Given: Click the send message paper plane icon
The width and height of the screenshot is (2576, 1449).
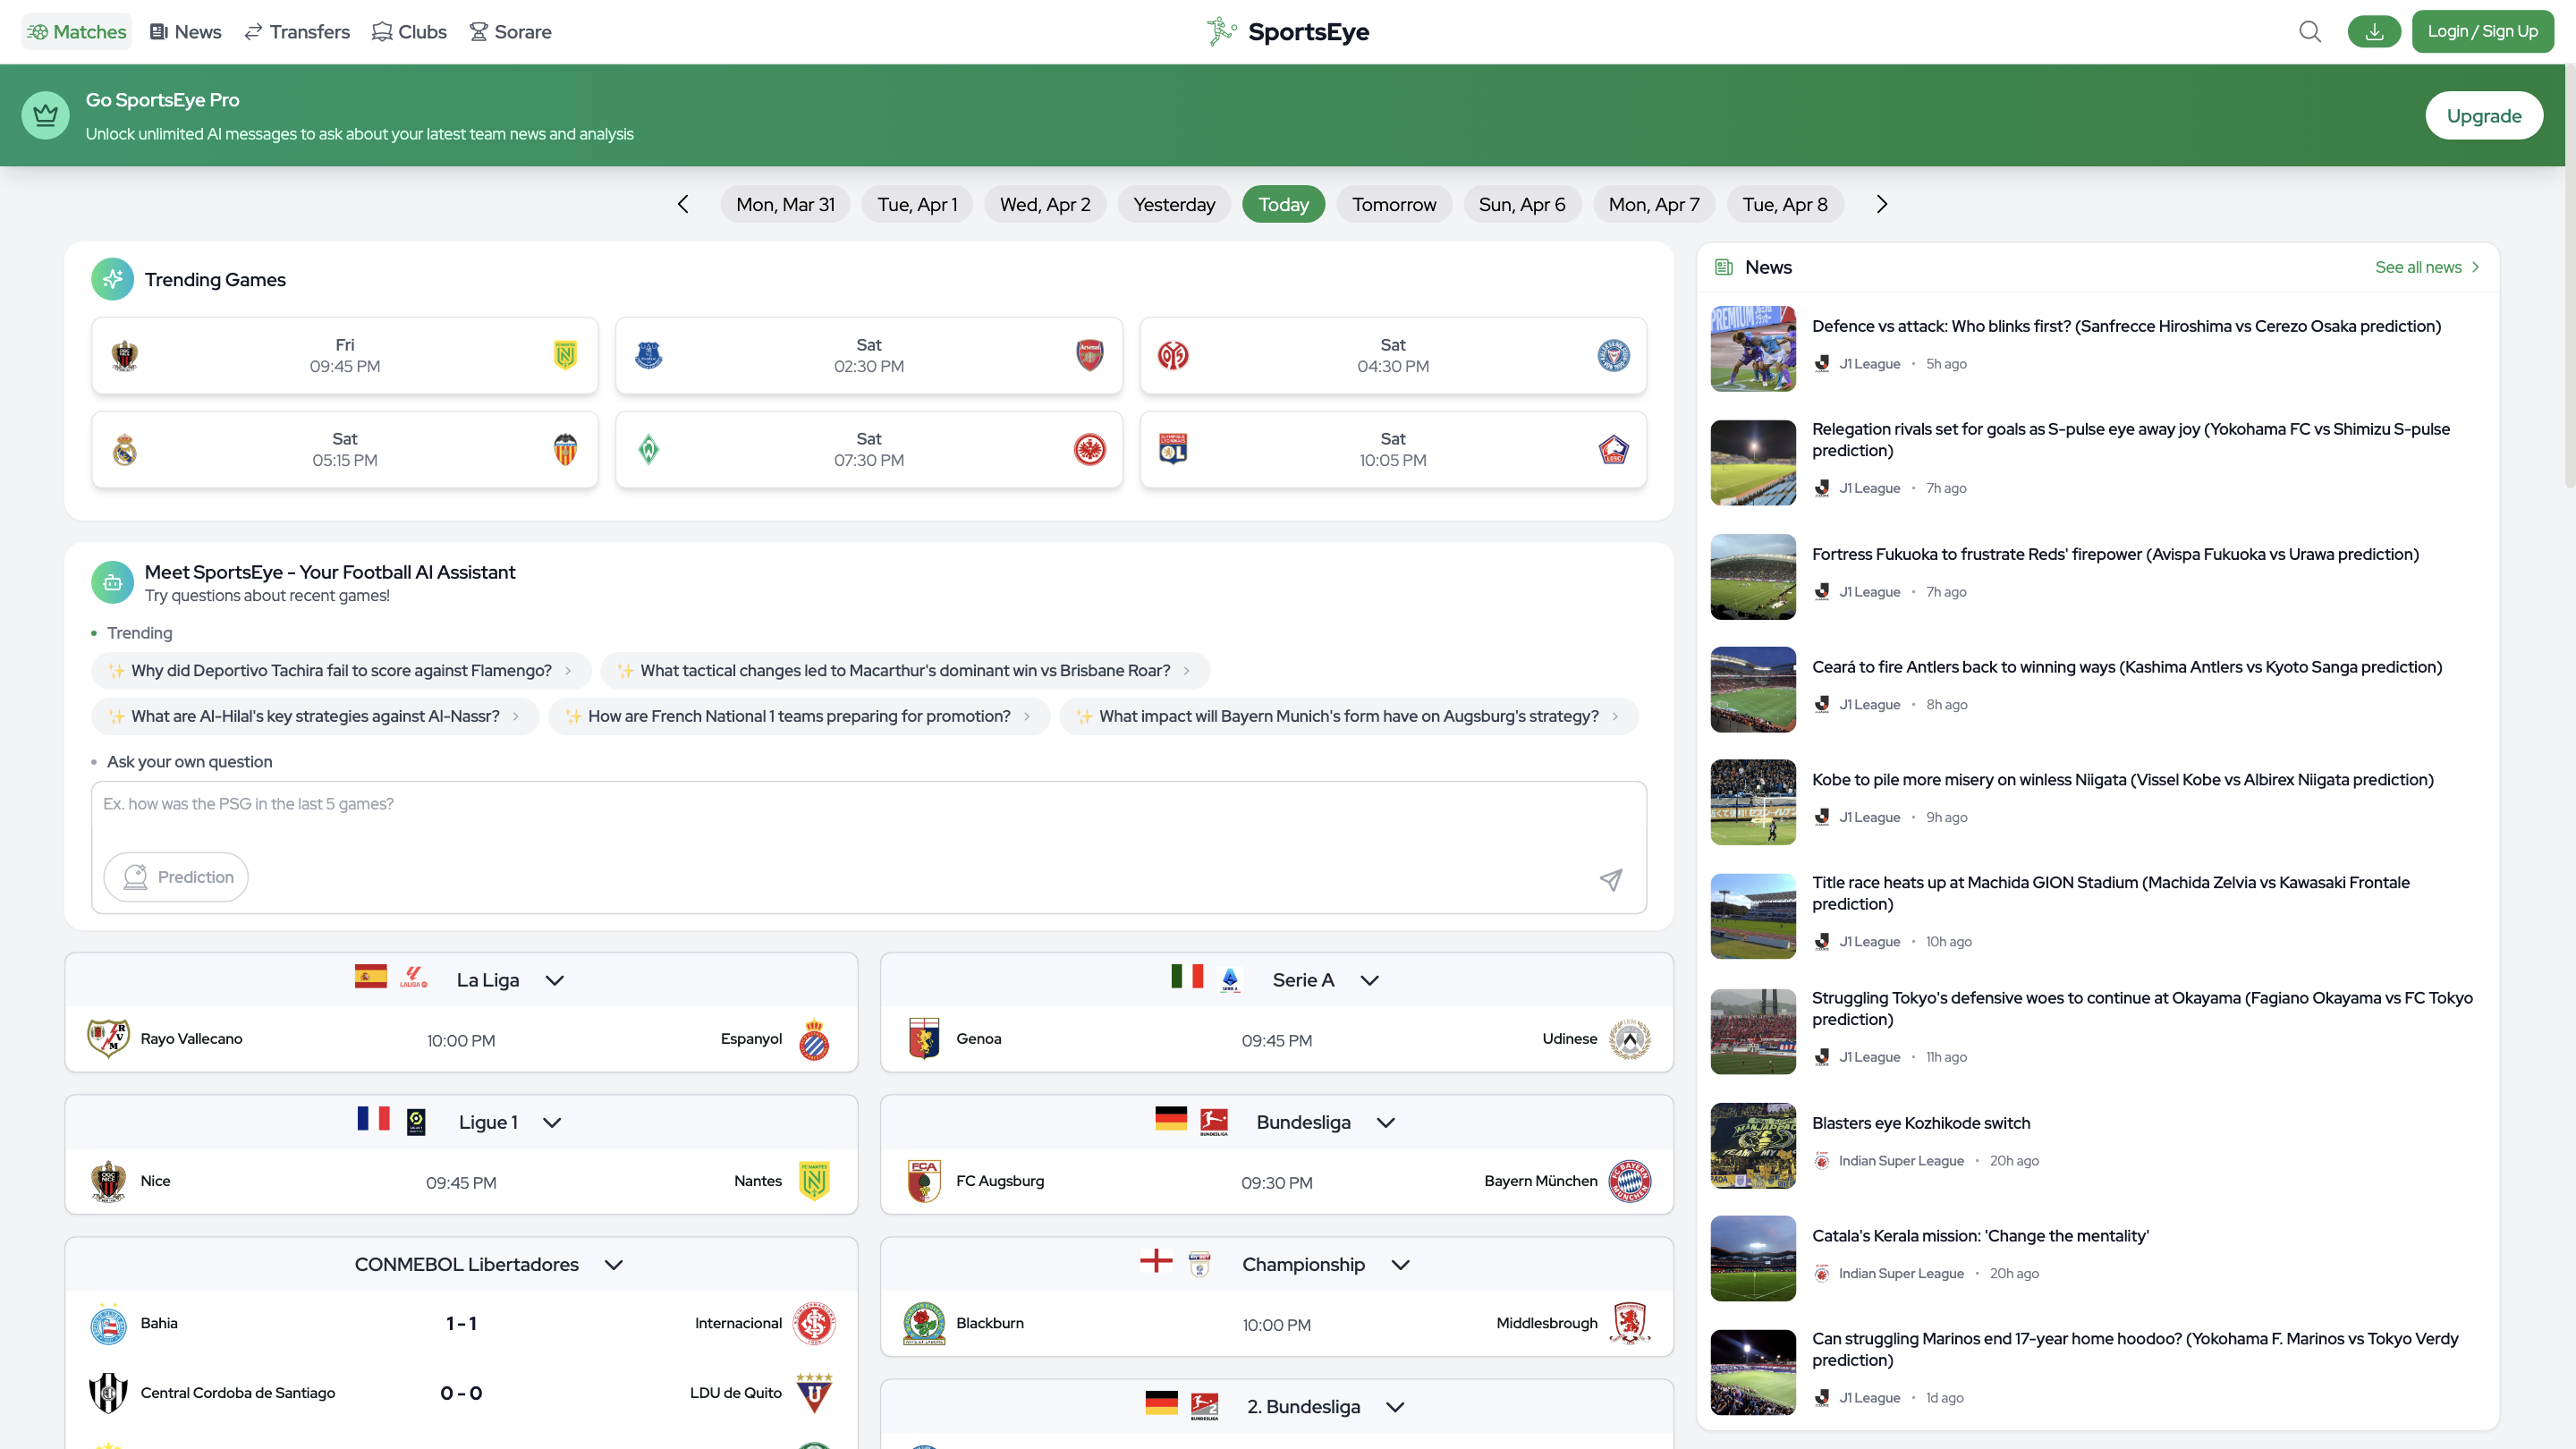Looking at the screenshot, I should [1610, 879].
